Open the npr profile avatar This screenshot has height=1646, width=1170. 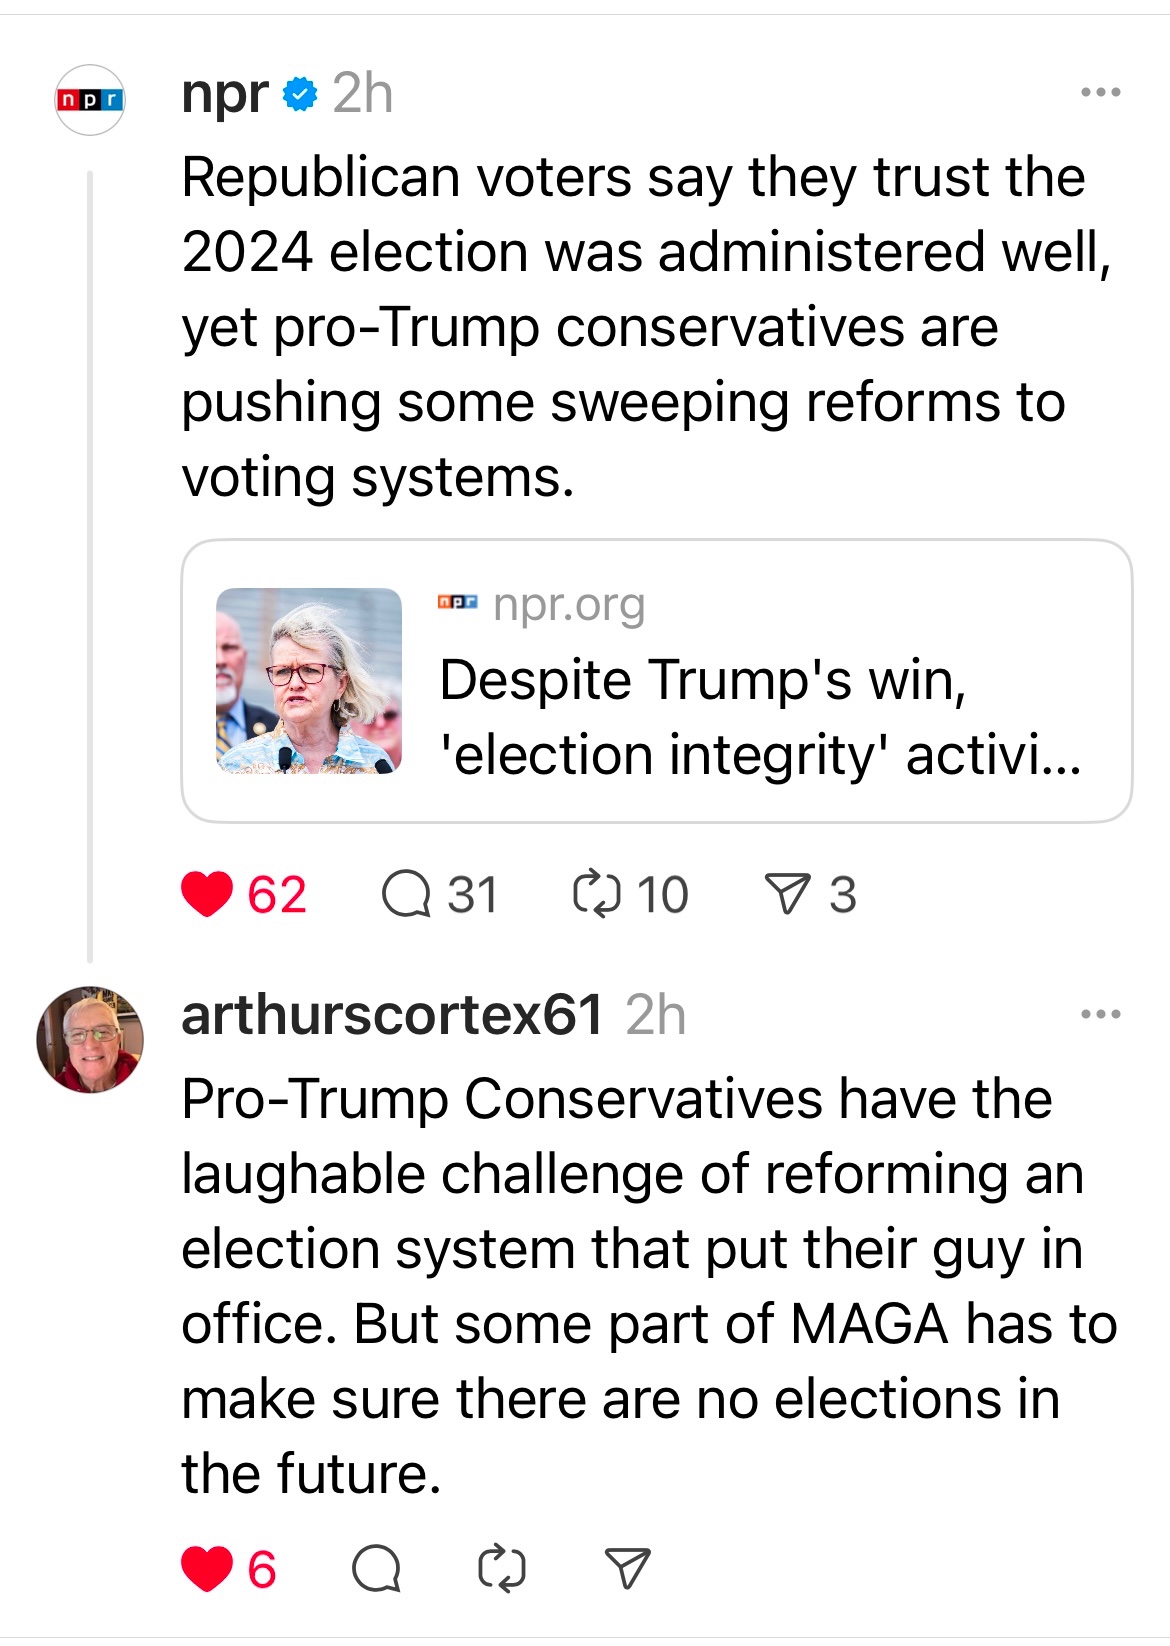point(90,100)
